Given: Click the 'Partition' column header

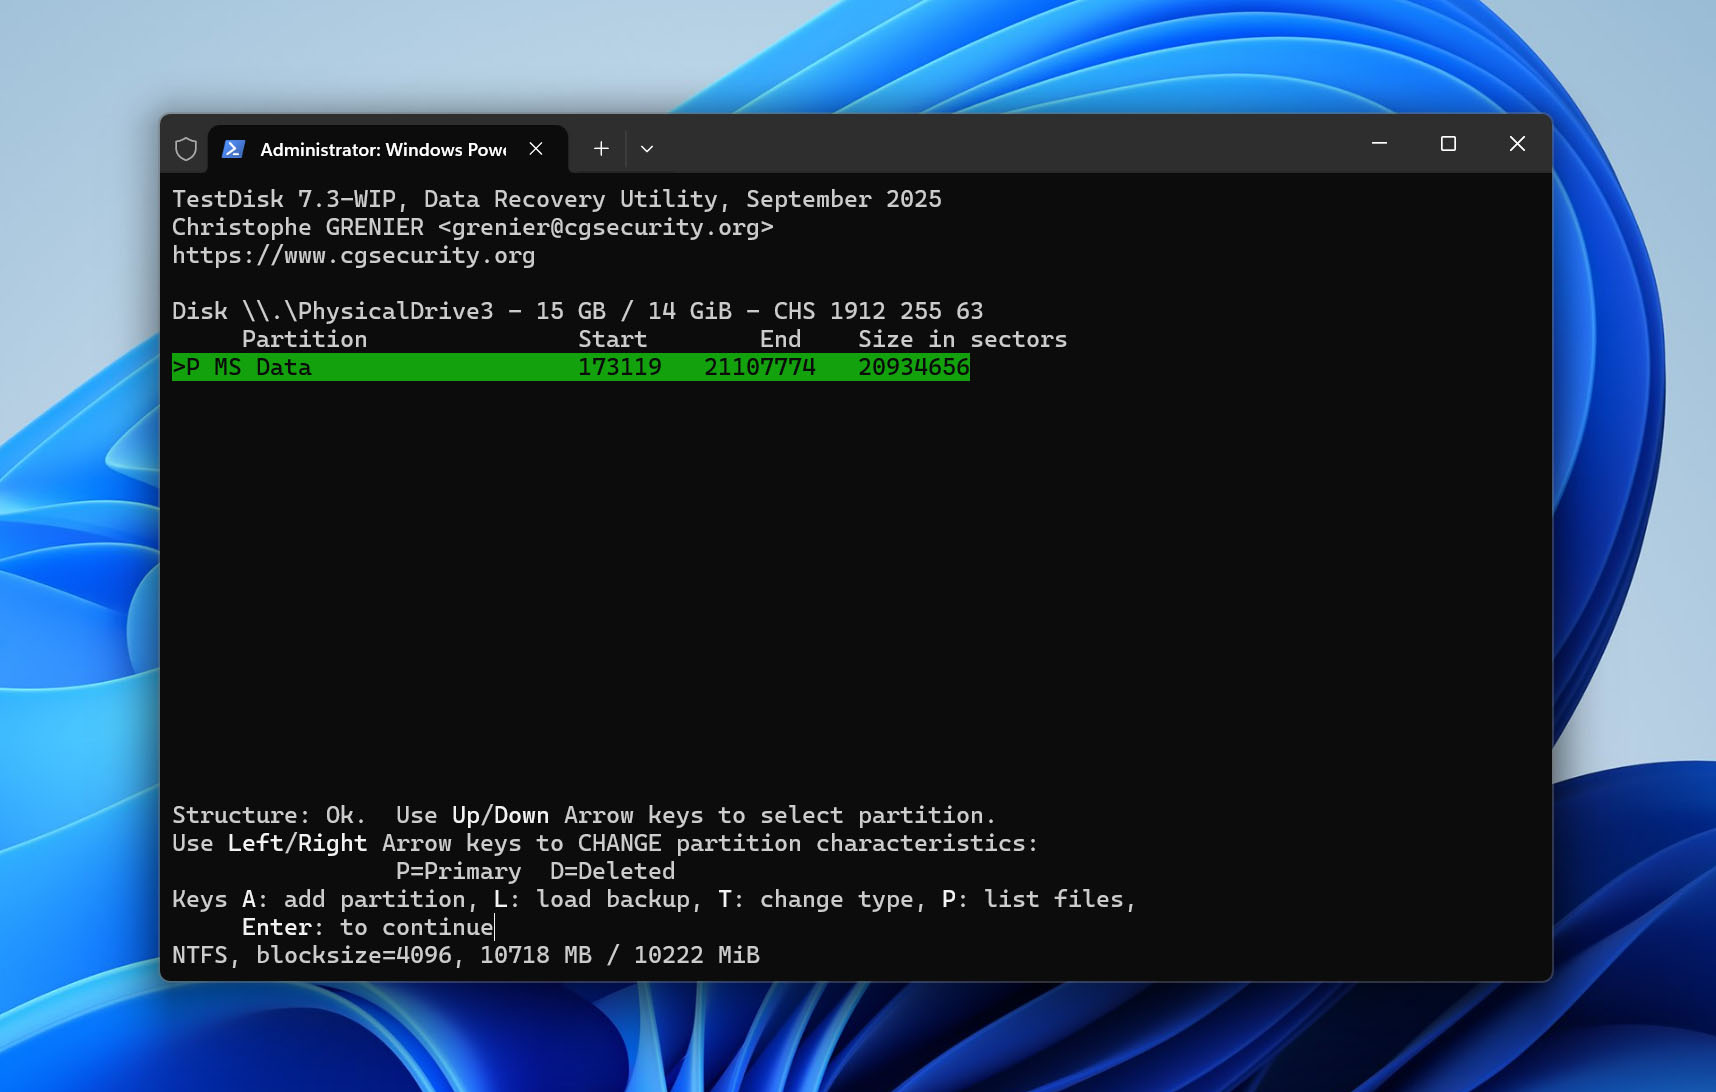Looking at the screenshot, I should 305,339.
